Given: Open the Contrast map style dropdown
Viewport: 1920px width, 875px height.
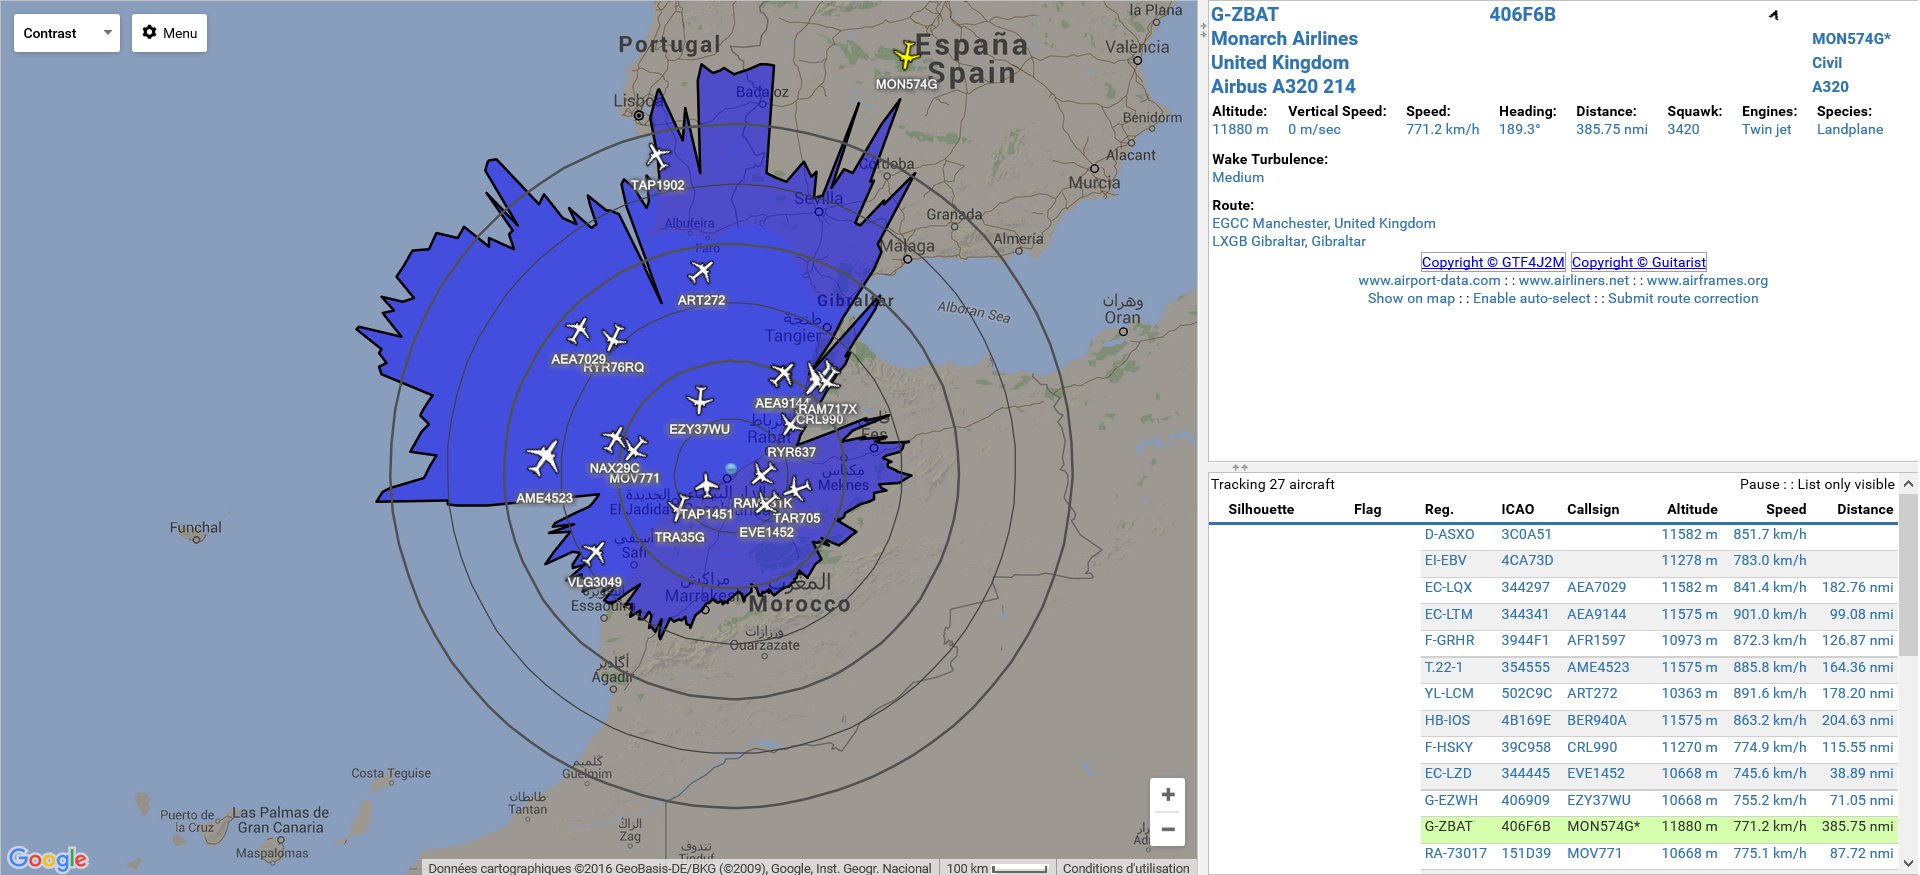Looking at the screenshot, I should click(x=67, y=33).
